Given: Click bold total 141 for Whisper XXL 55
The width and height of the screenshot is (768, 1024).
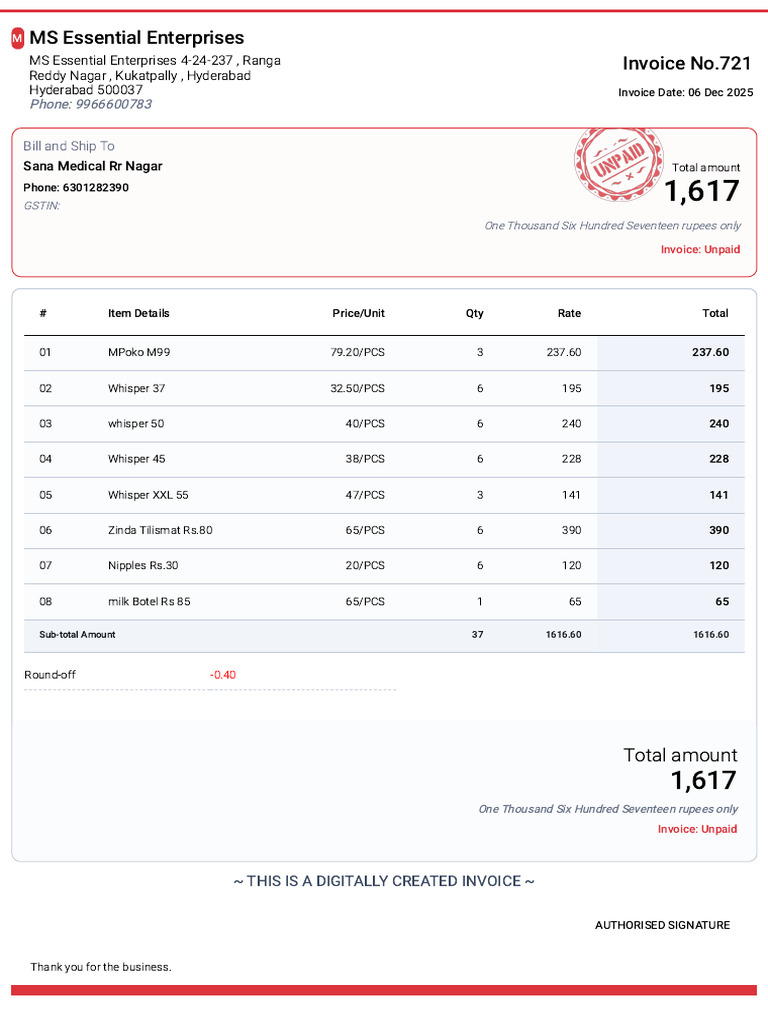Looking at the screenshot, I should point(719,495).
